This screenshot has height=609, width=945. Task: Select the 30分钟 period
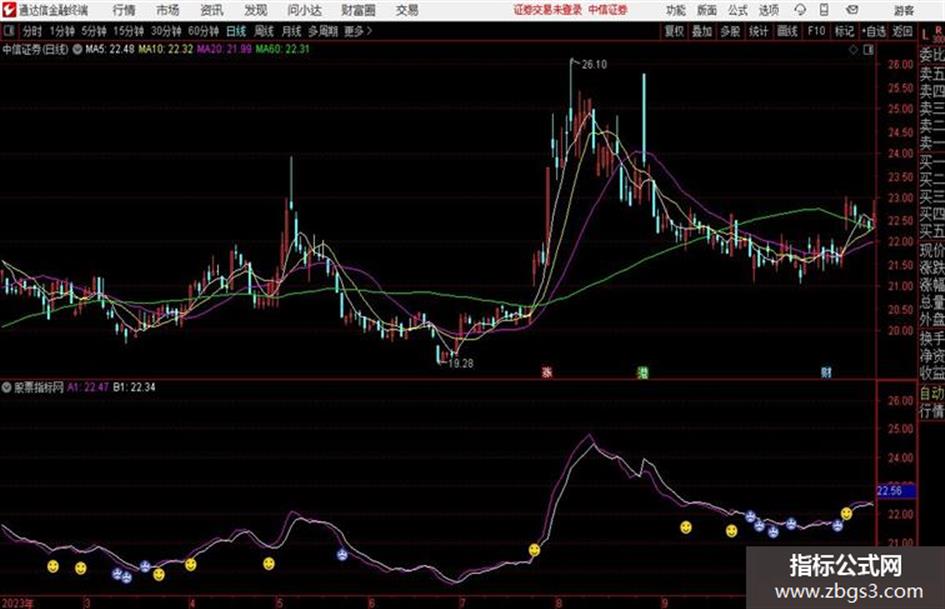pos(166,31)
